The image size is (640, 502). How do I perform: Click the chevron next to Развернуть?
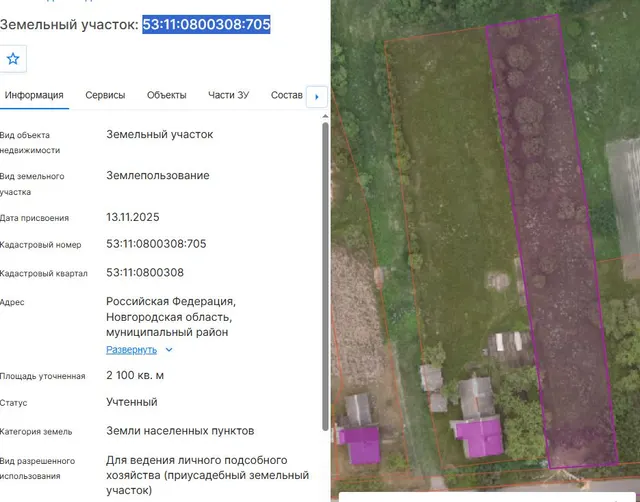click(169, 350)
